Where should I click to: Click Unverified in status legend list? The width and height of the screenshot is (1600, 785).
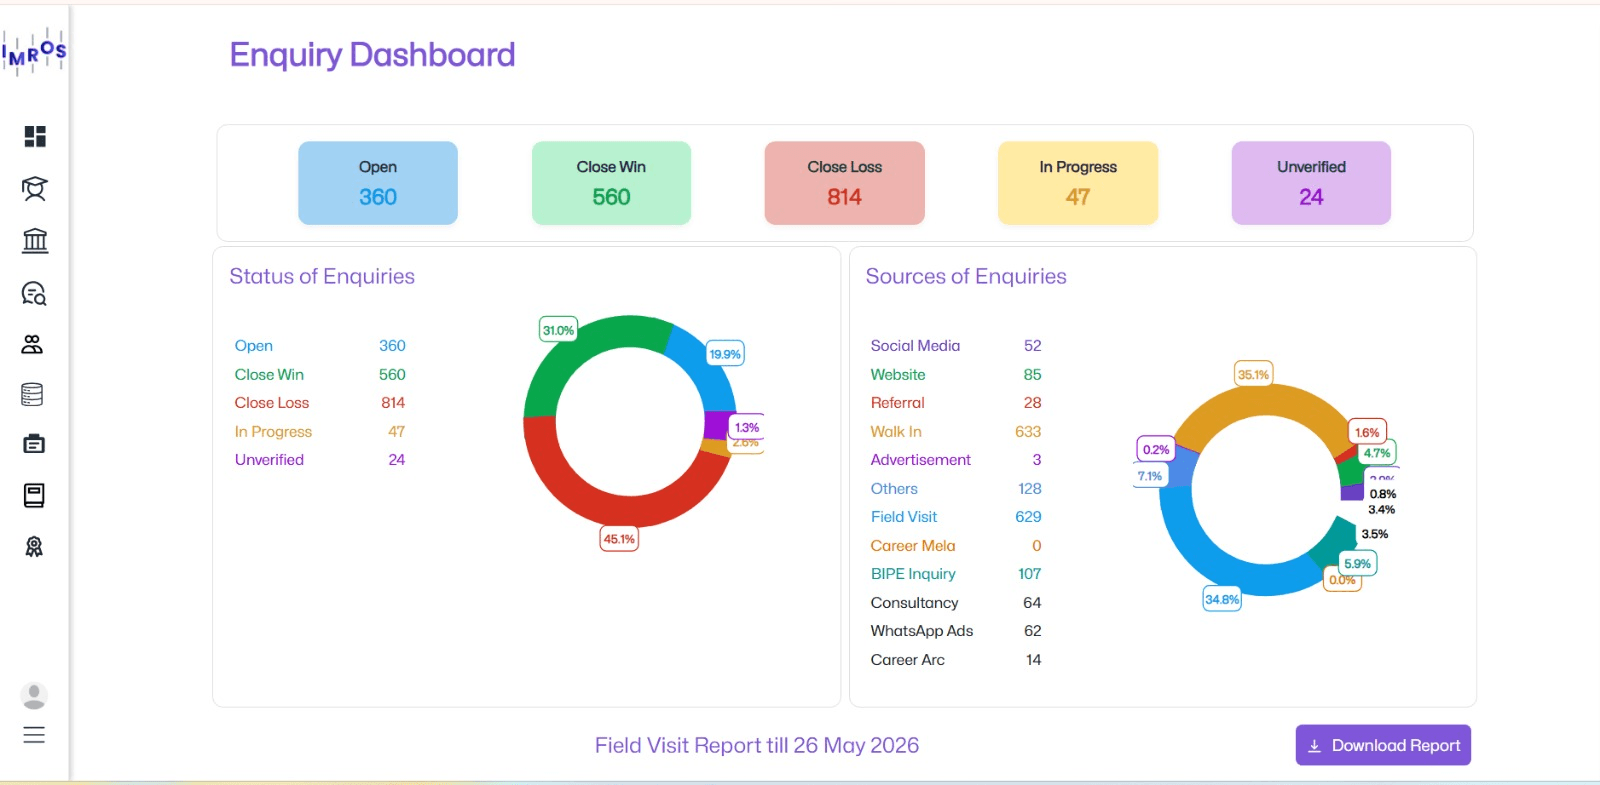[269, 460]
